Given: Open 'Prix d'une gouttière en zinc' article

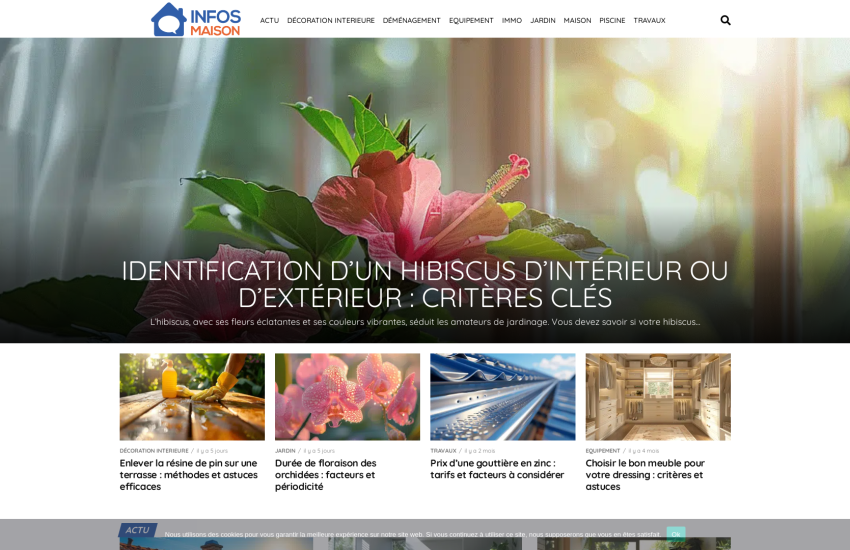Looking at the screenshot, I should [x=493, y=469].
